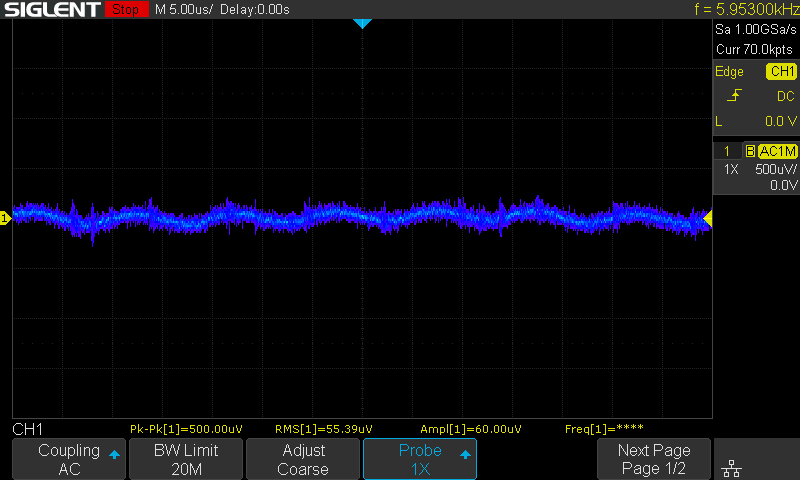
Task: Click the rising edge trigger slope icon
Action: pos(735,96)
